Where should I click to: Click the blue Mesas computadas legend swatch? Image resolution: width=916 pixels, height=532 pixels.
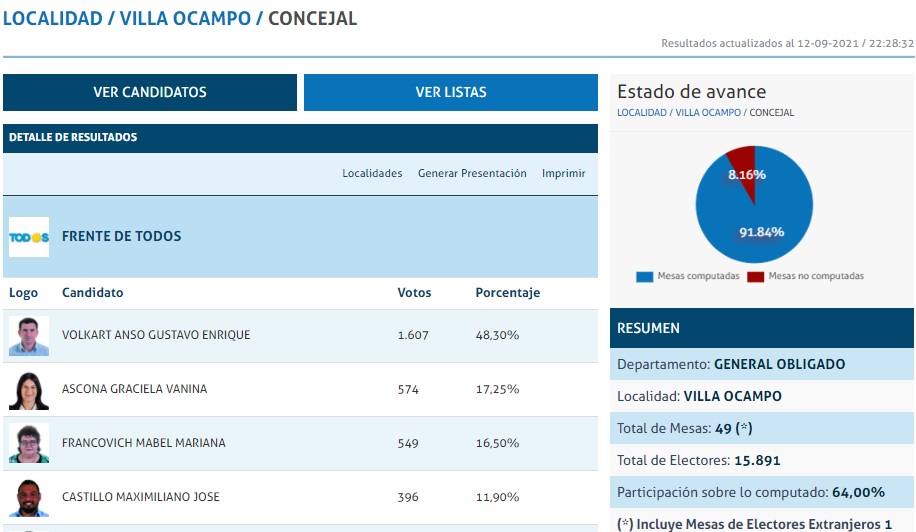point(644,276)
